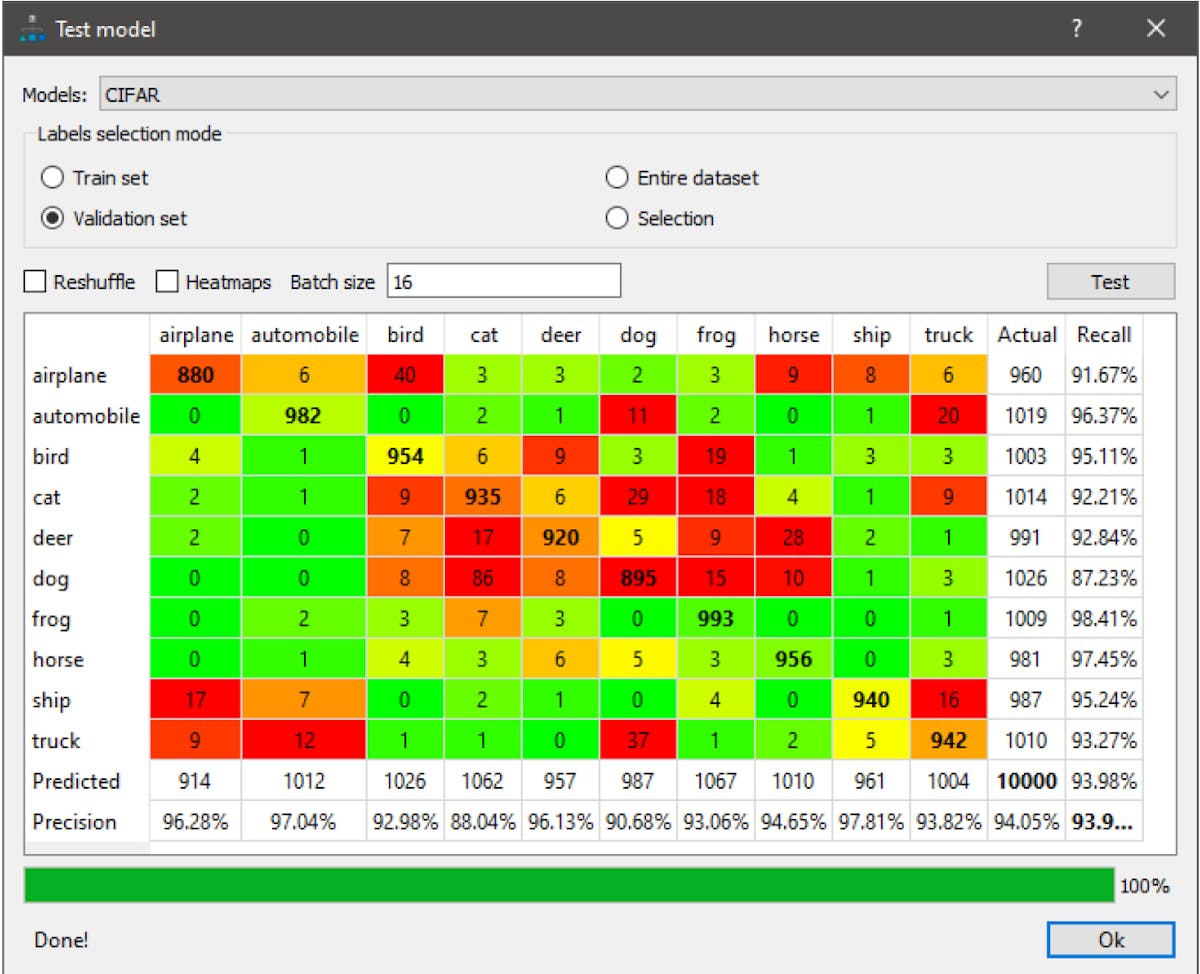Click the Test button

[1110, 281]
